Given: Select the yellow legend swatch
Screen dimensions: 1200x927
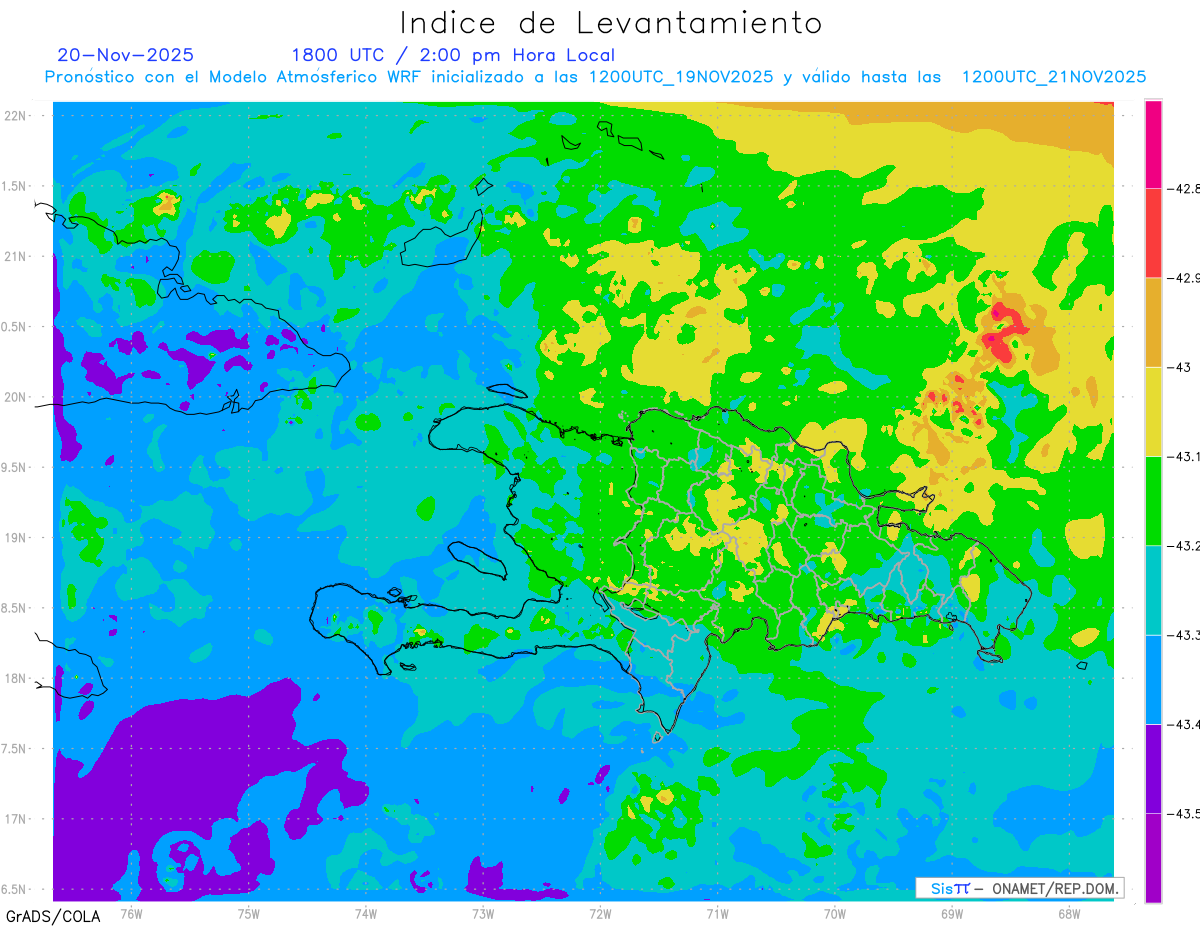Looking at the screenshot, I should click(1153, 411).
